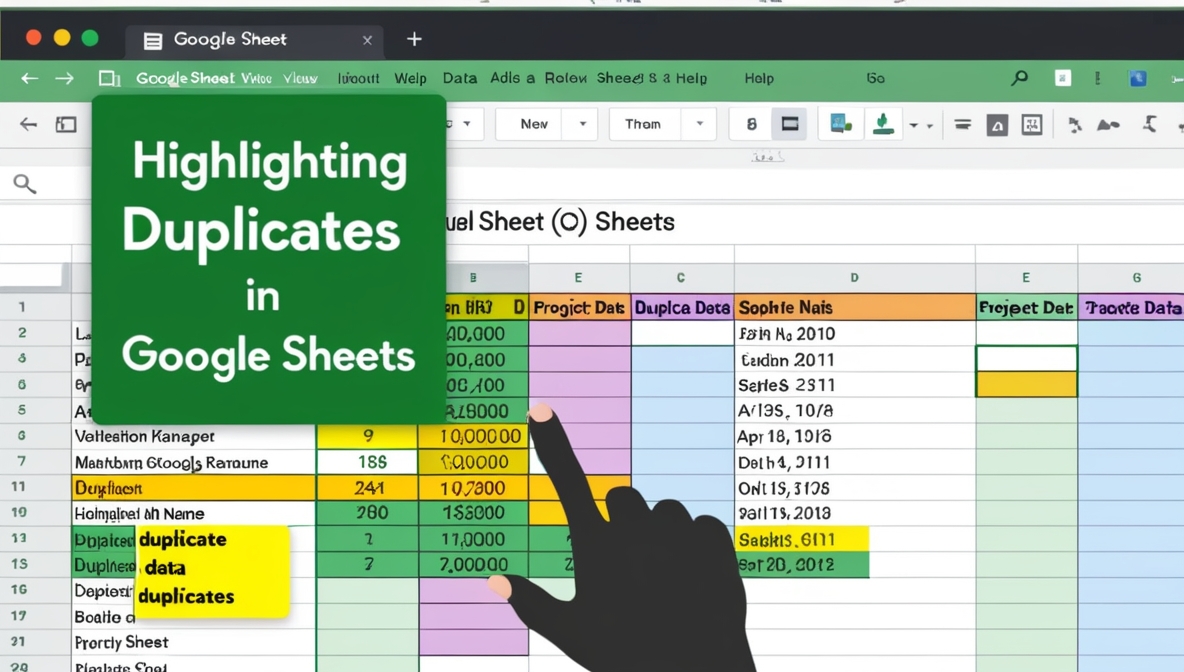
Task: Click the green 'Sar 20, 2012' cell
Action: click(802, 565)
